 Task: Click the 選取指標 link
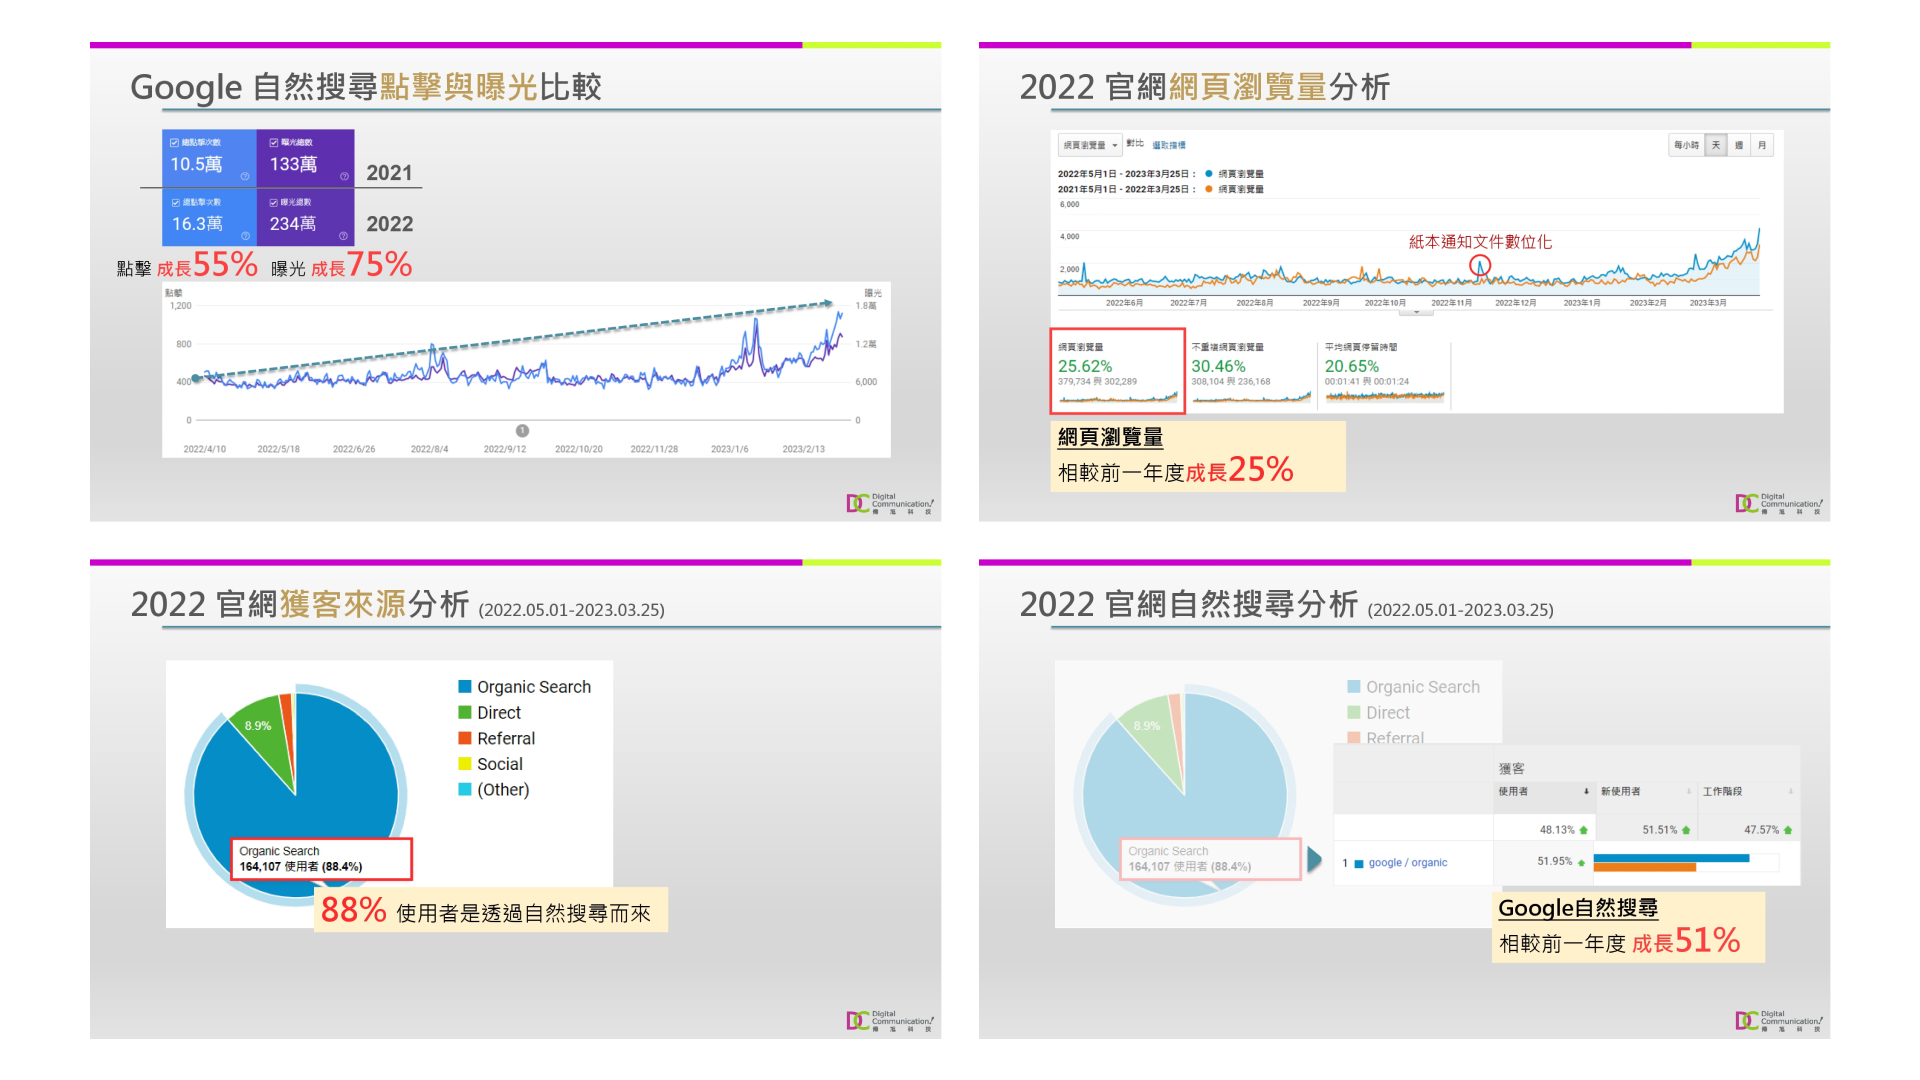click(1168, 145)
